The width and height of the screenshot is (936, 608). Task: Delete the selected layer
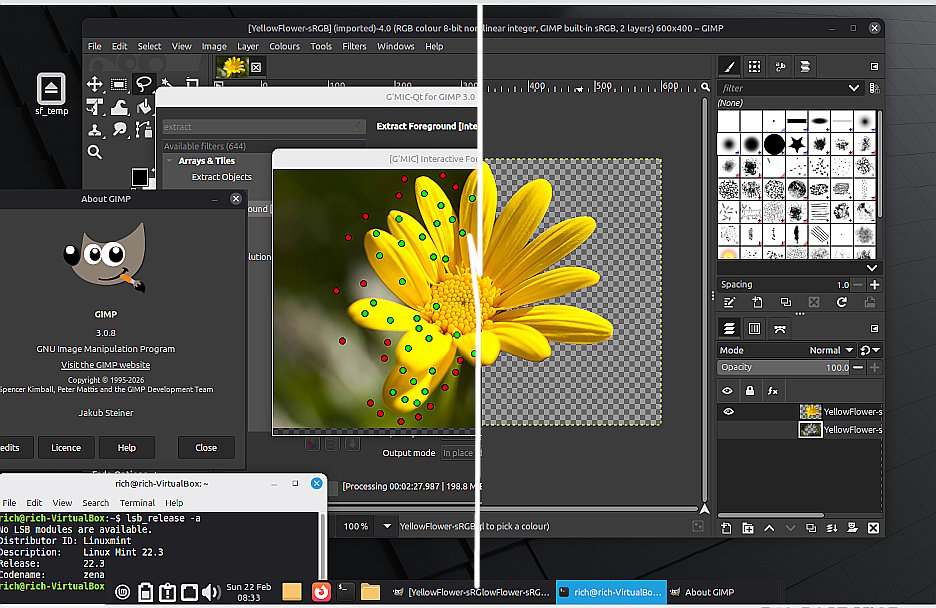873,528
